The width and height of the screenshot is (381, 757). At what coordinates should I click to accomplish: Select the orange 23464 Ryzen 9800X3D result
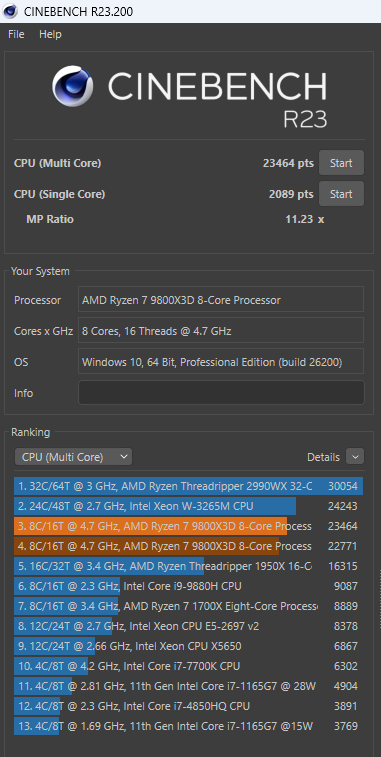pyautogui.click(x=188, y=526)
